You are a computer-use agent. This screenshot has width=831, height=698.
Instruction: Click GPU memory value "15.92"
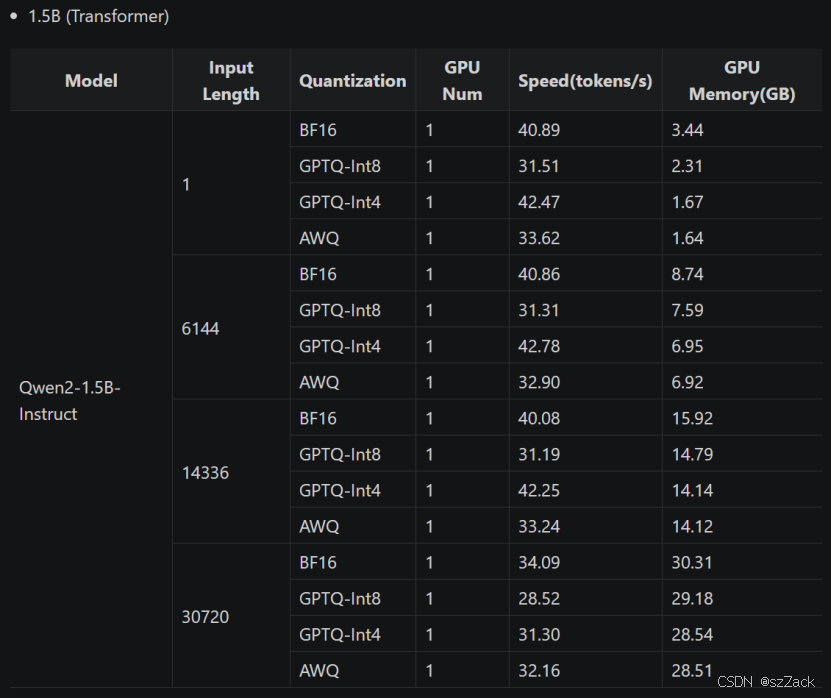[692, 418]
